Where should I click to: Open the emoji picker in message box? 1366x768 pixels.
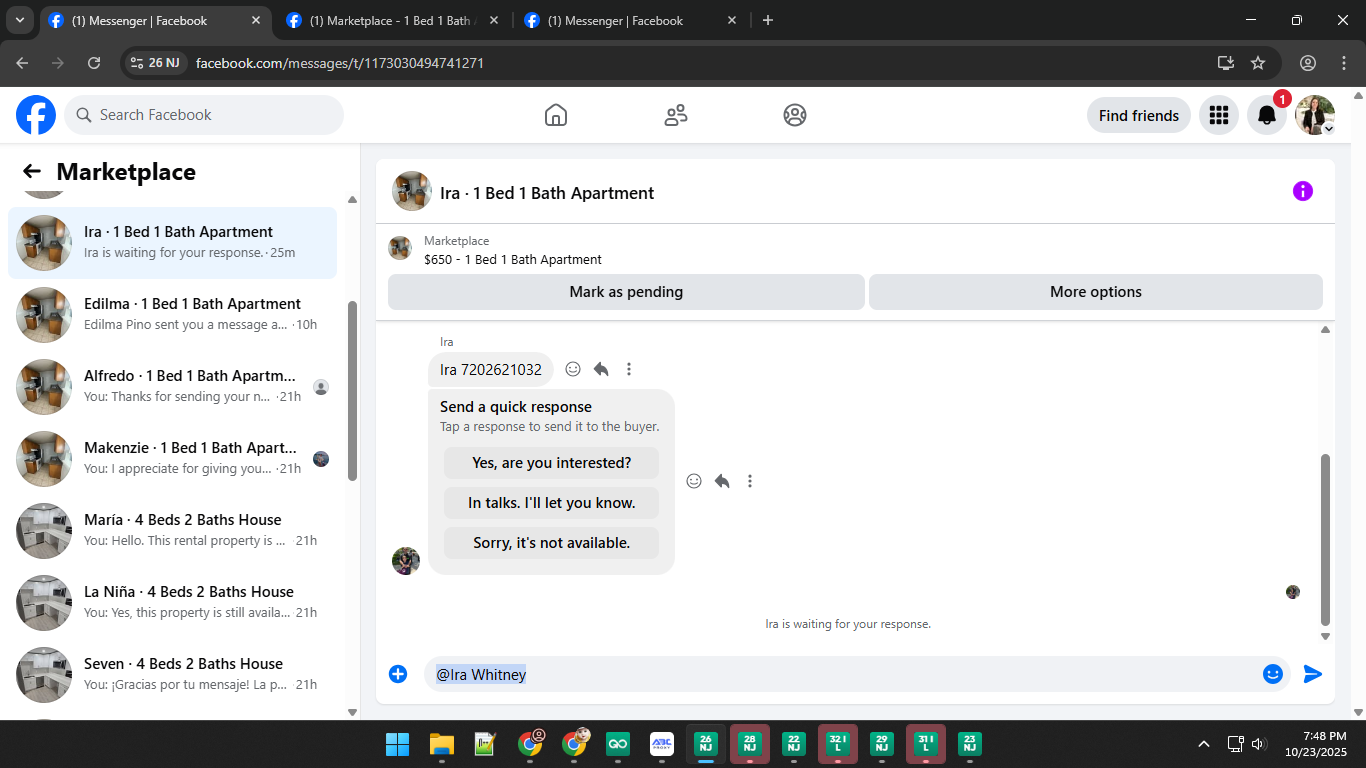(1273, 674)
